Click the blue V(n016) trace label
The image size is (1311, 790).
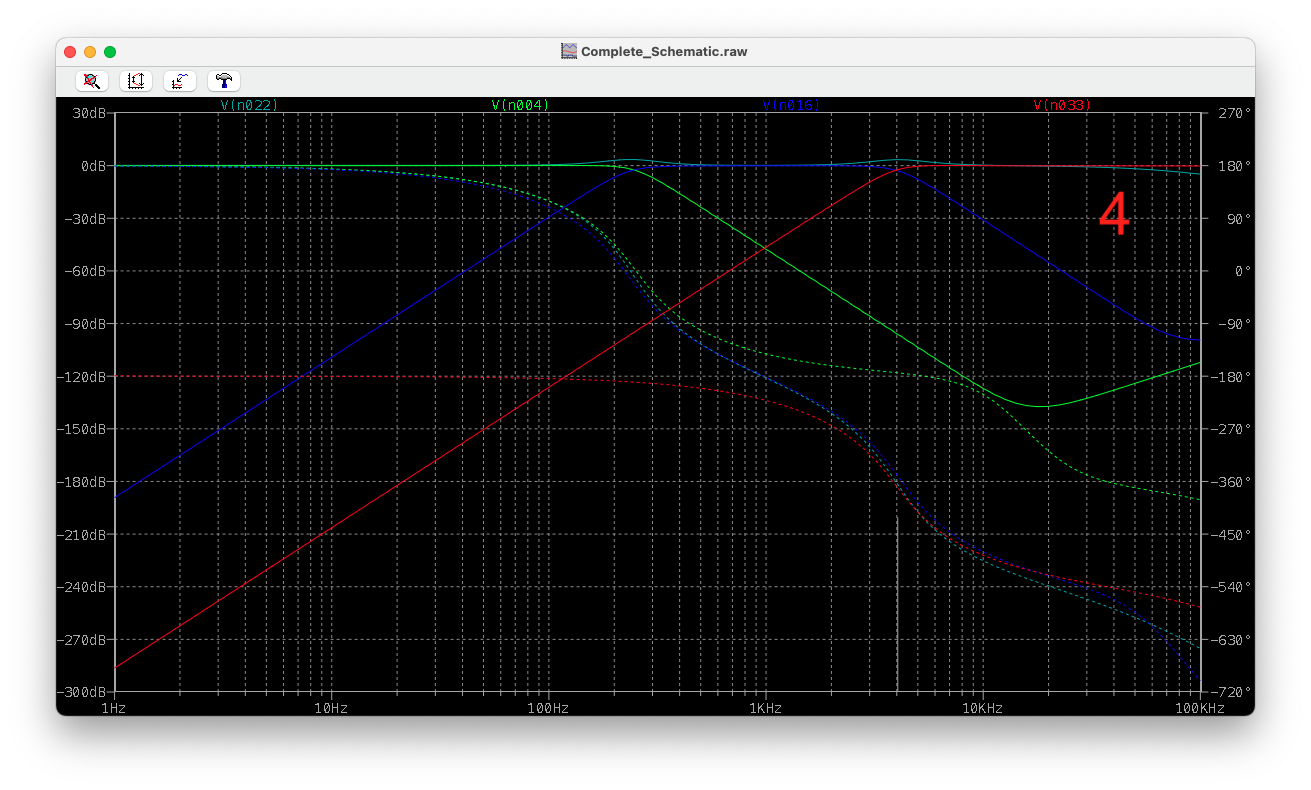(791, 105)
